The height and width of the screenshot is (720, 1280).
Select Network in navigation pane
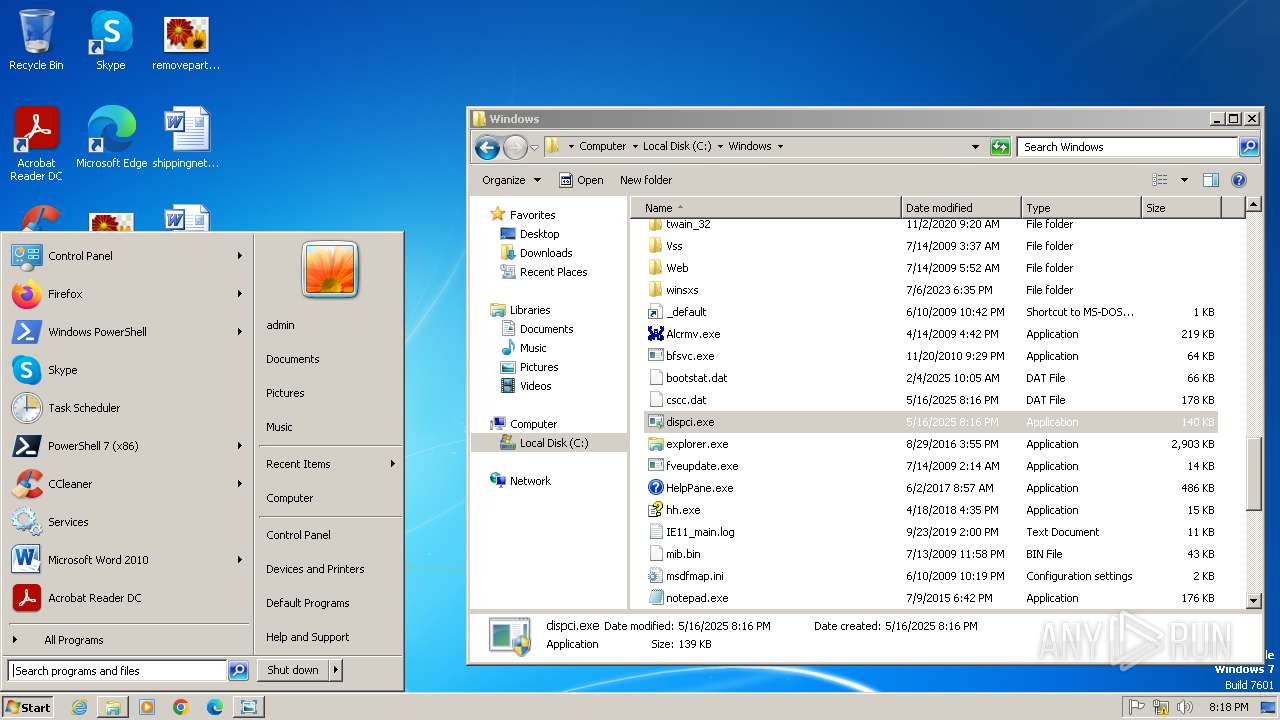tap(520, 481)
